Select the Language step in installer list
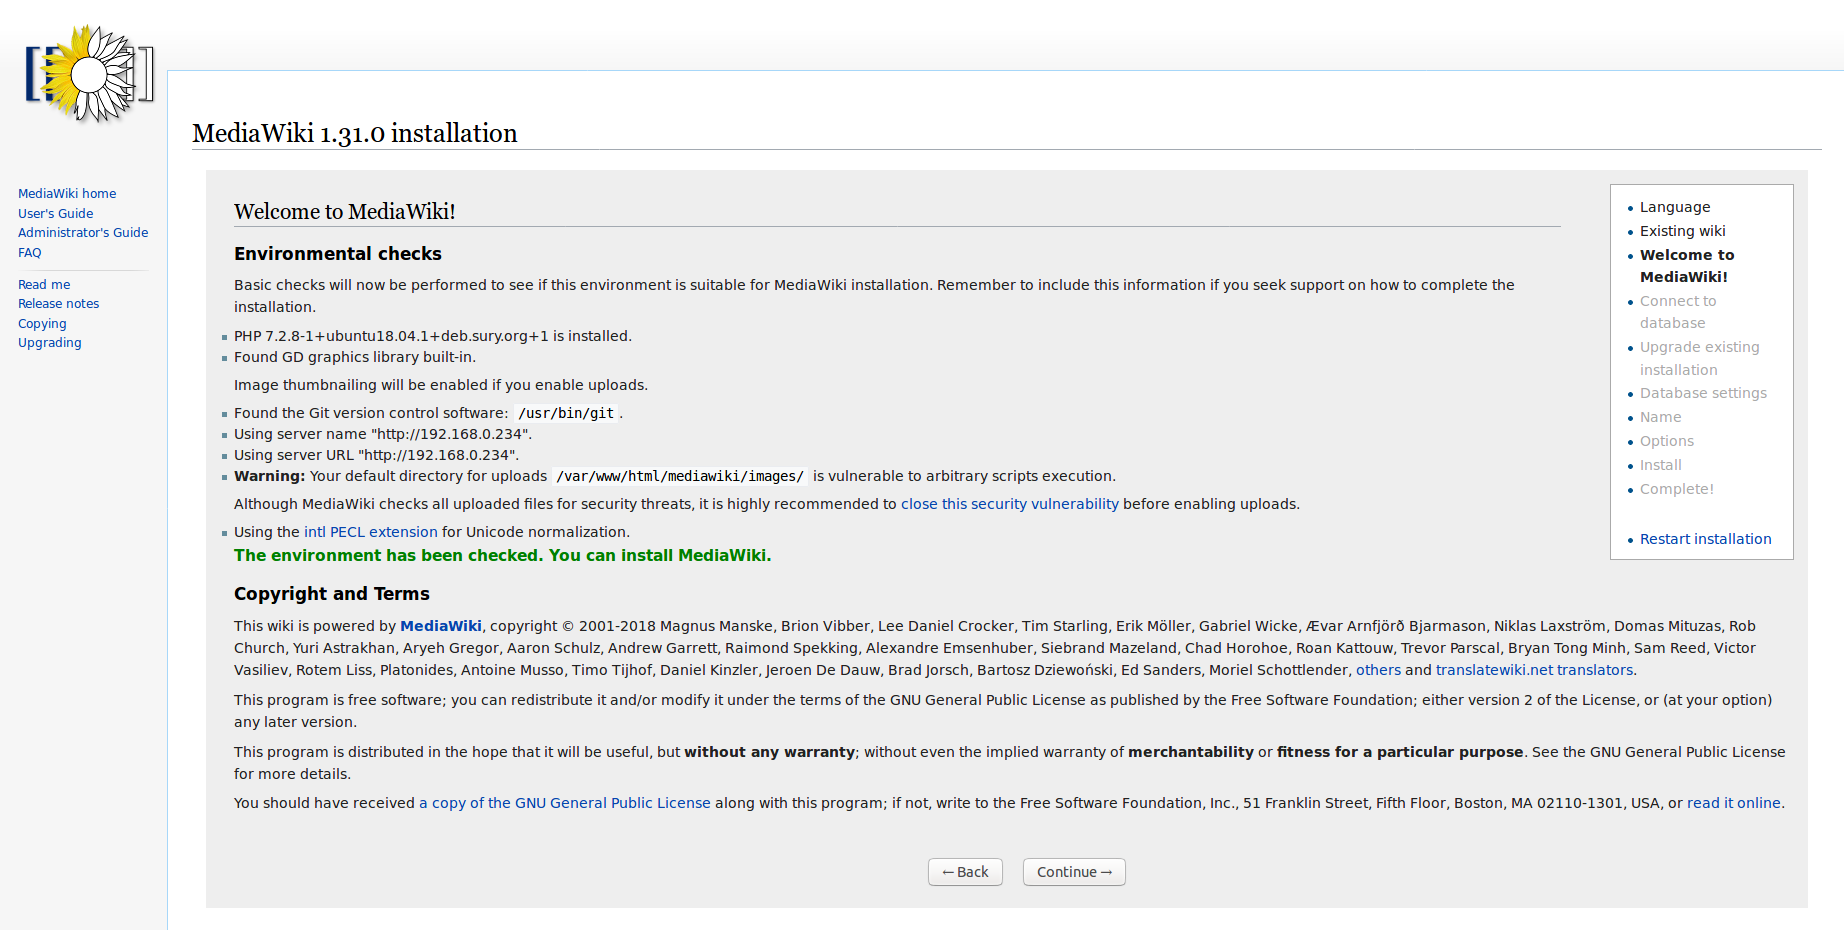This screenshot has width=1844, height=930. click(x=1675, y=207)
